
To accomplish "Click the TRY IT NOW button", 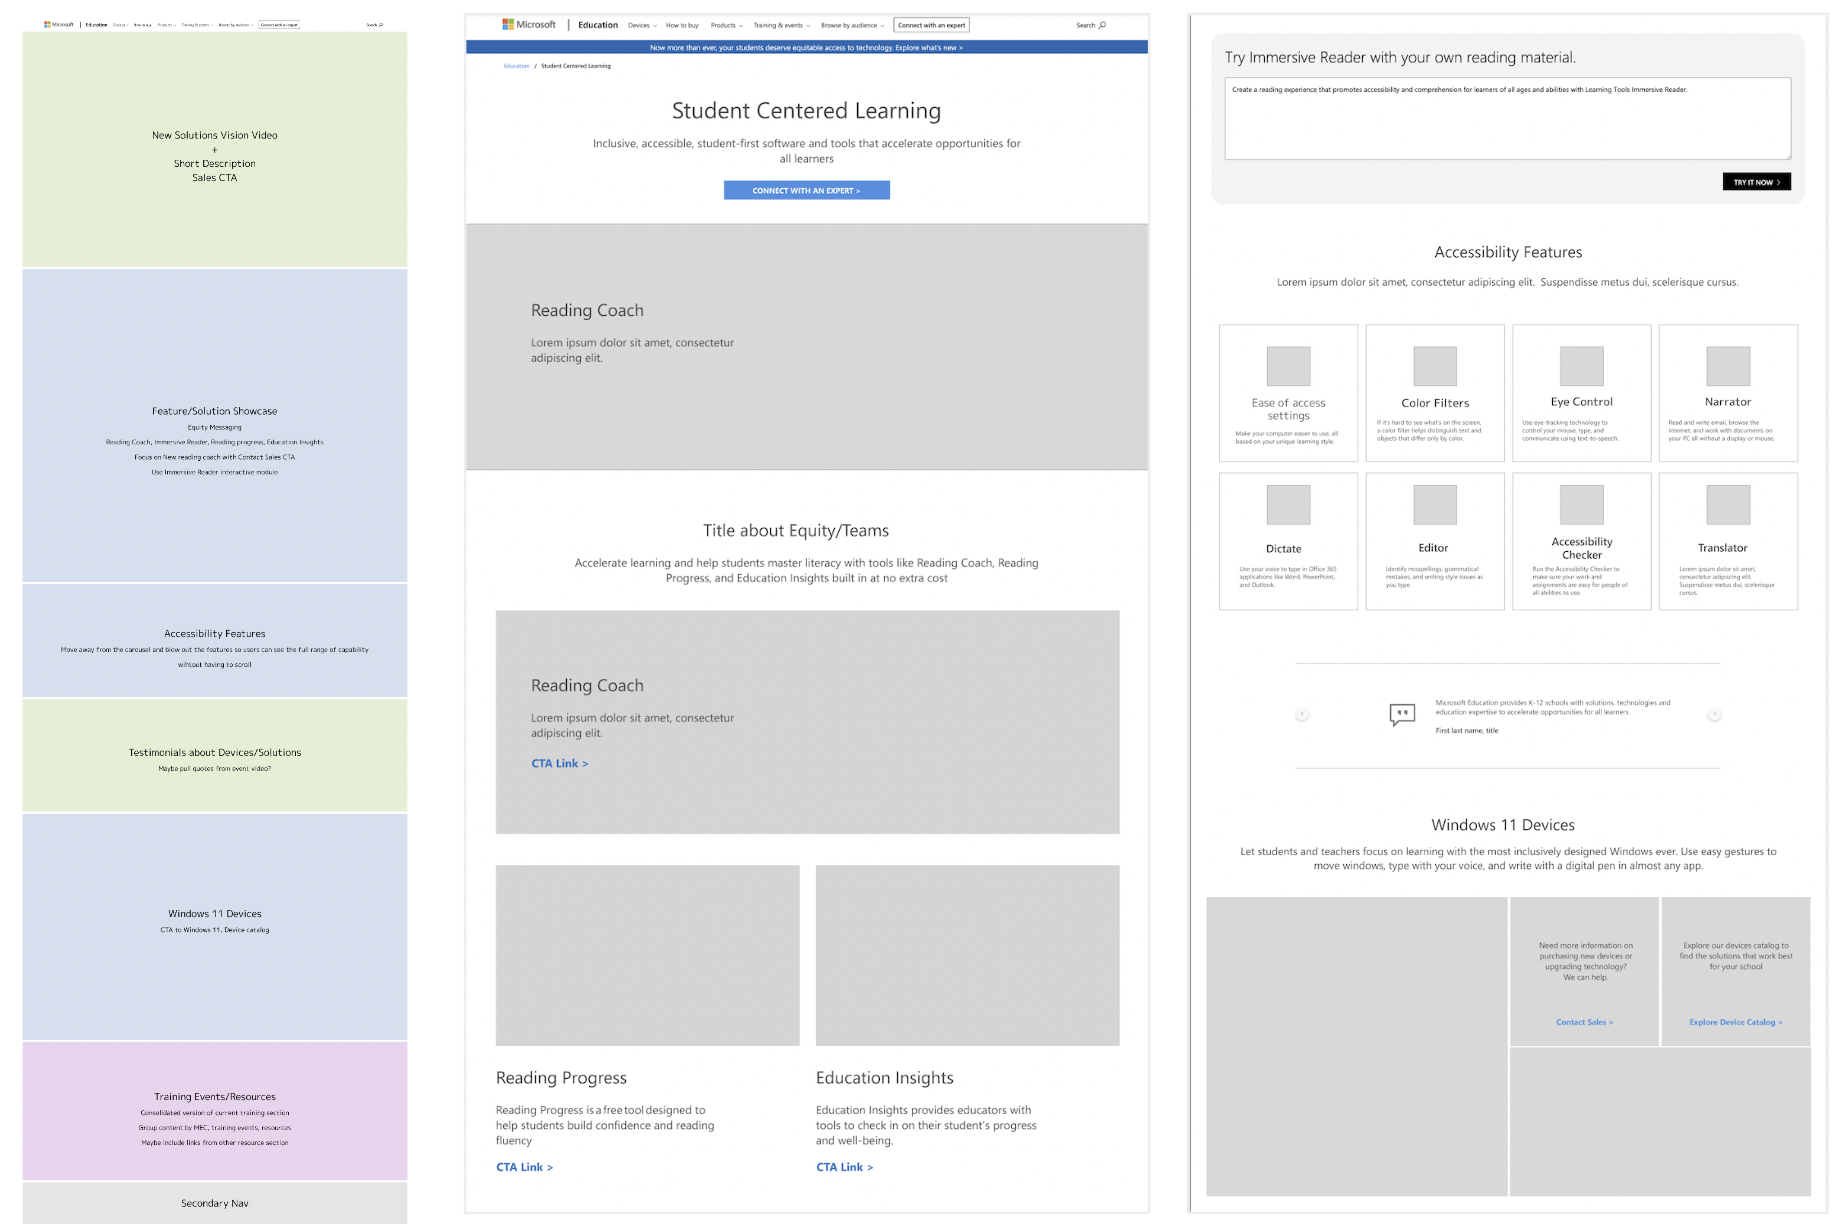I will pos(1757,182).
